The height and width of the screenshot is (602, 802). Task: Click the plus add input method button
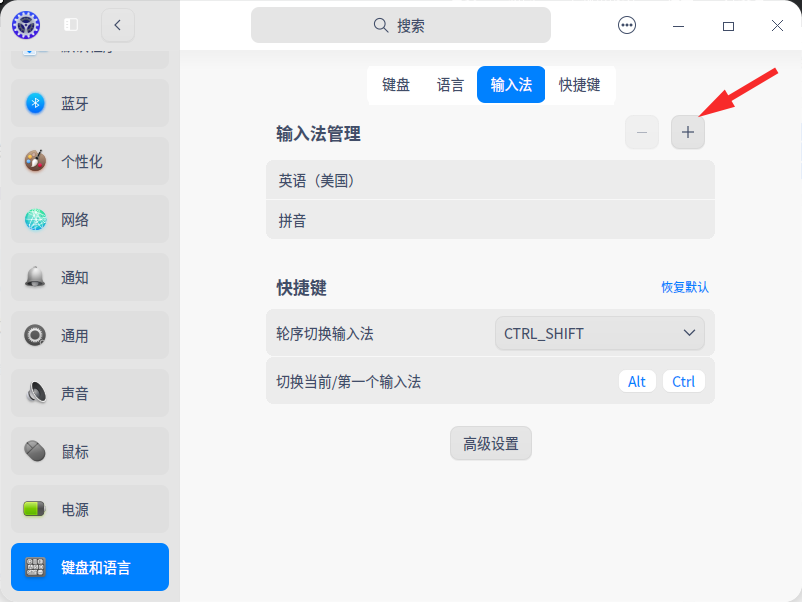pyautogui.click(x=688, y=132)
